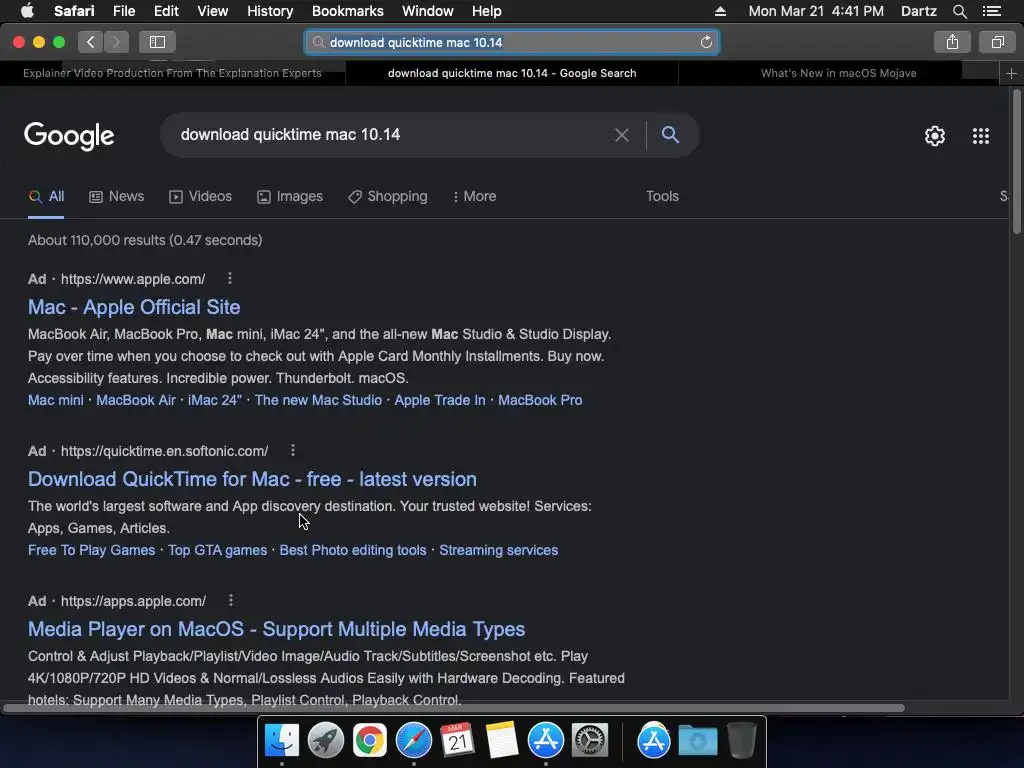Follow The new Mac Studio sitelink

pyautogui.click(x=318, y=400)
